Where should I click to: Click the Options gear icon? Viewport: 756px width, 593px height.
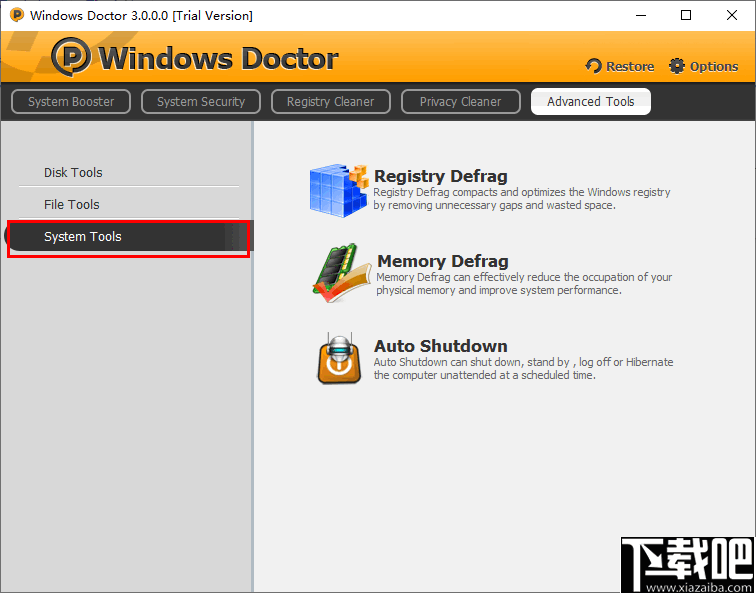coord(676,66)
